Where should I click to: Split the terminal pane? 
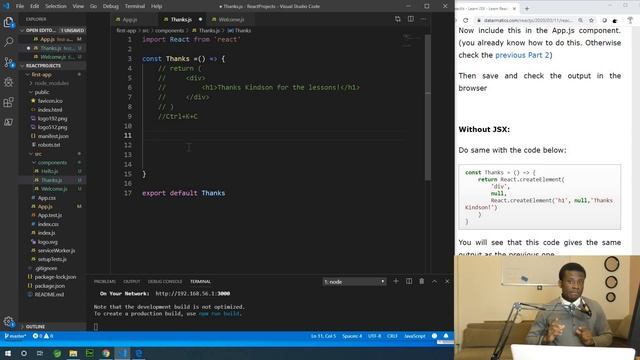pyautogui.click(x=409, y=281)
